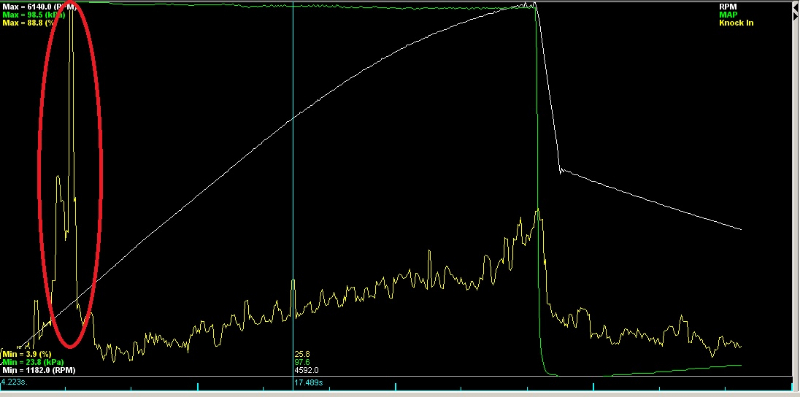The image size is (800, 397).
Task: Select the MAP legend entry
Action: pos(728,15)
